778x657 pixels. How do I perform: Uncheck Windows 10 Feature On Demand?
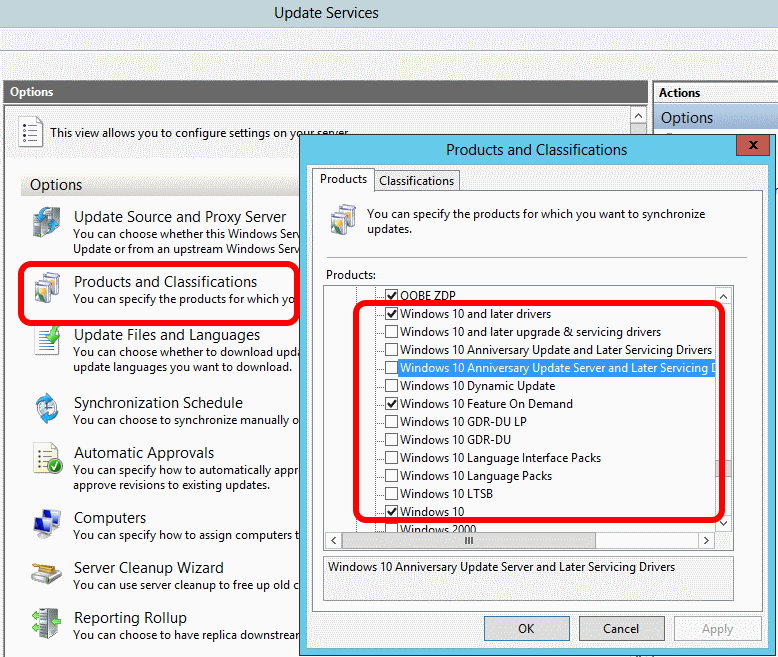392,404
